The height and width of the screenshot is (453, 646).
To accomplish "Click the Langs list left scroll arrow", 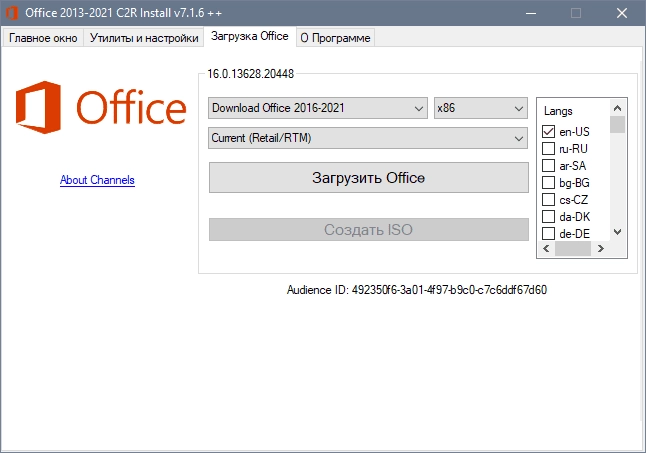I will [546, 248].
